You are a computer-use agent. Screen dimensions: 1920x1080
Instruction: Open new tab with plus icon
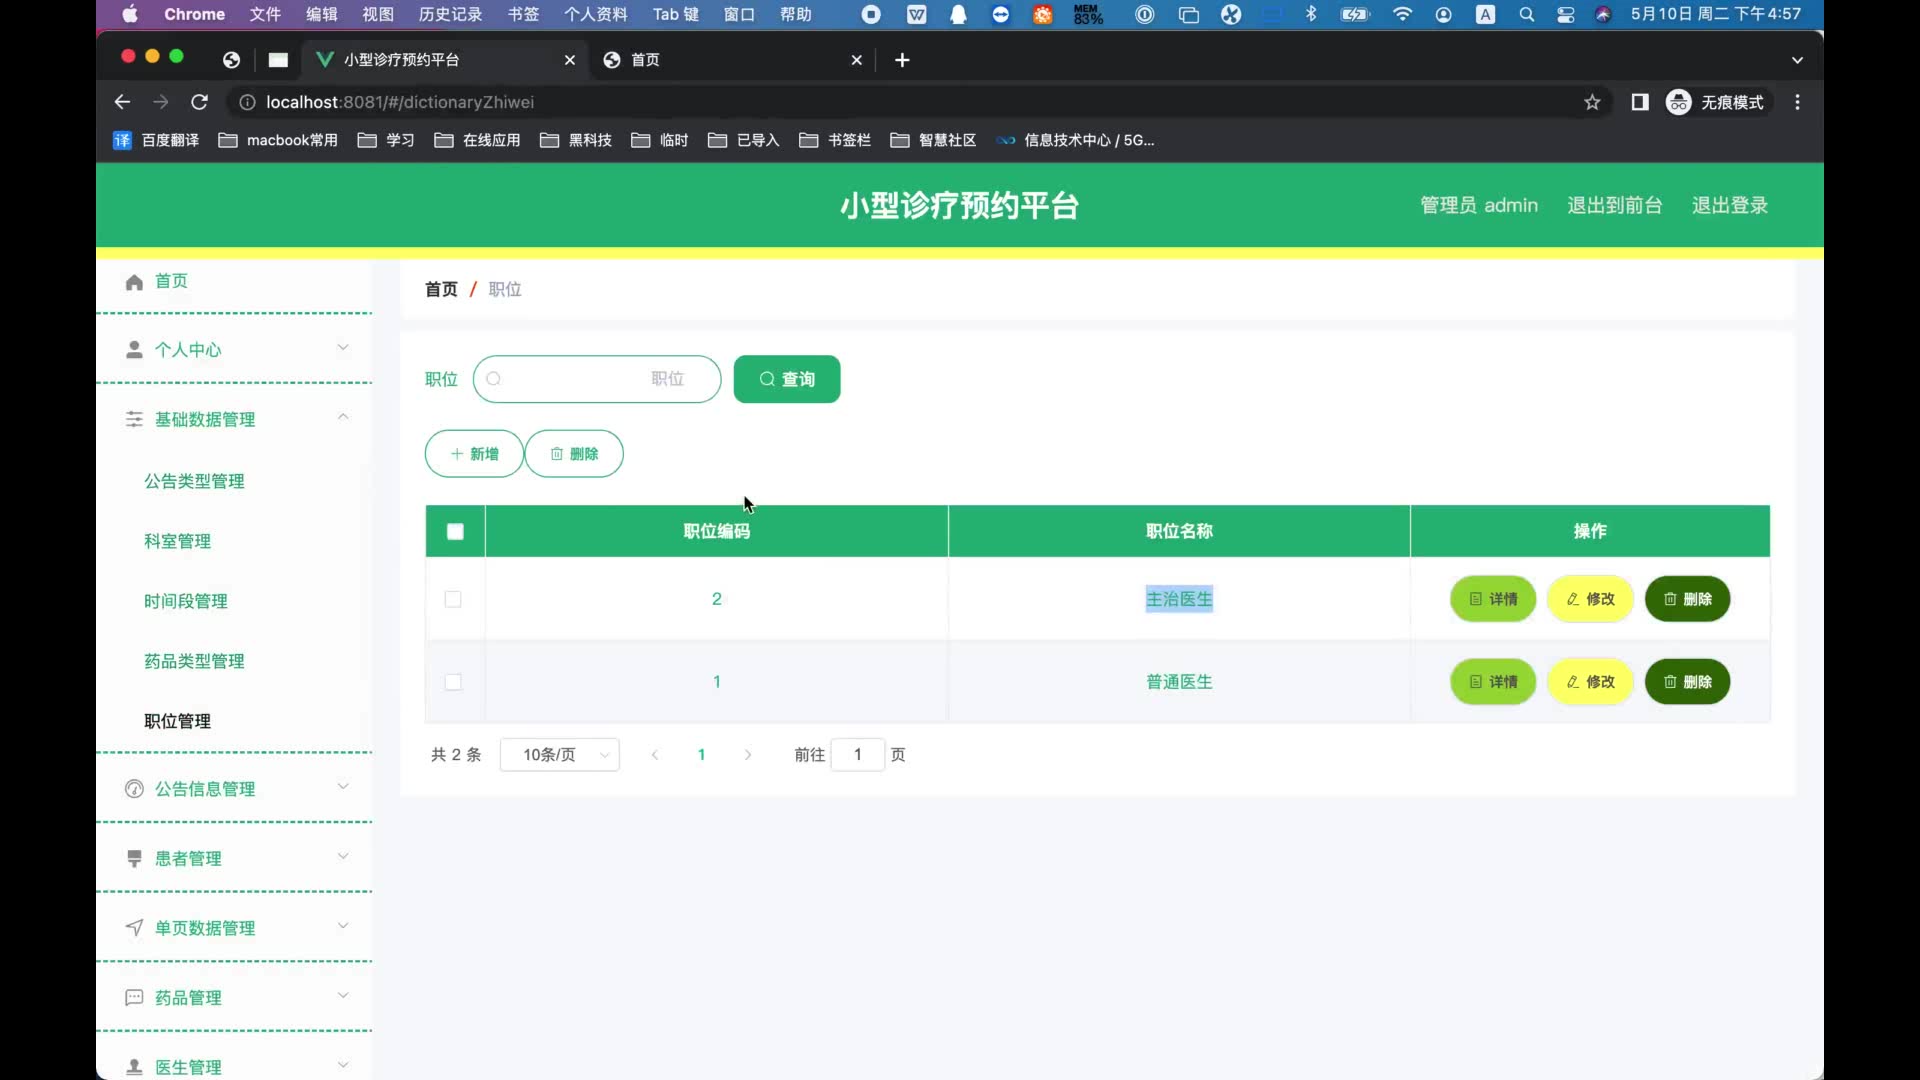[902, 60]
